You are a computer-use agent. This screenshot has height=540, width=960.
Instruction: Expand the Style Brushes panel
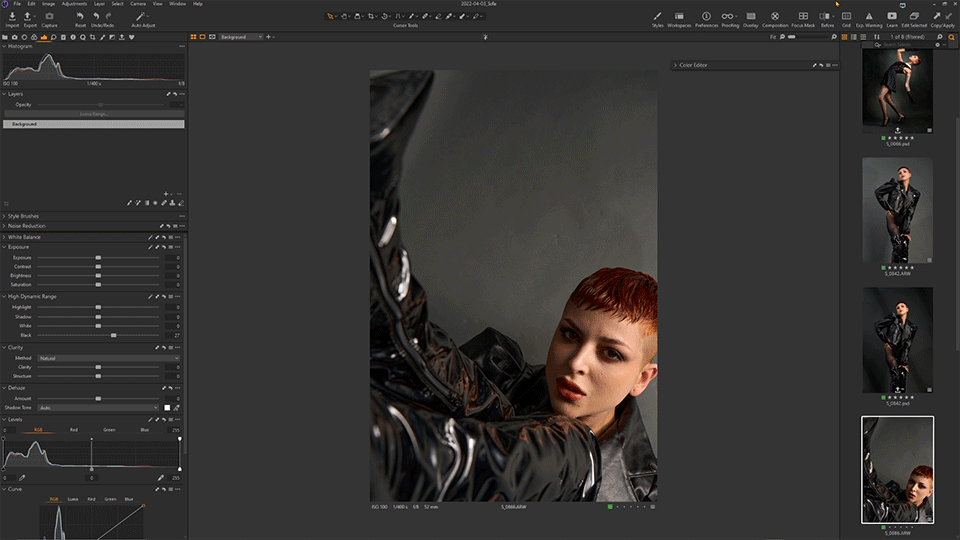[x=4, y=216]
